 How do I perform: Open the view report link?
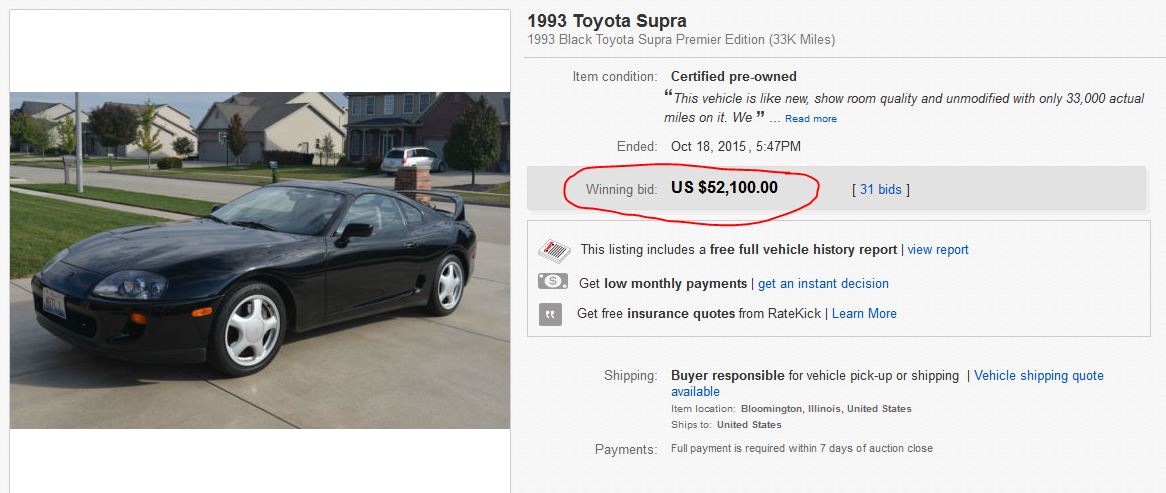938,250
